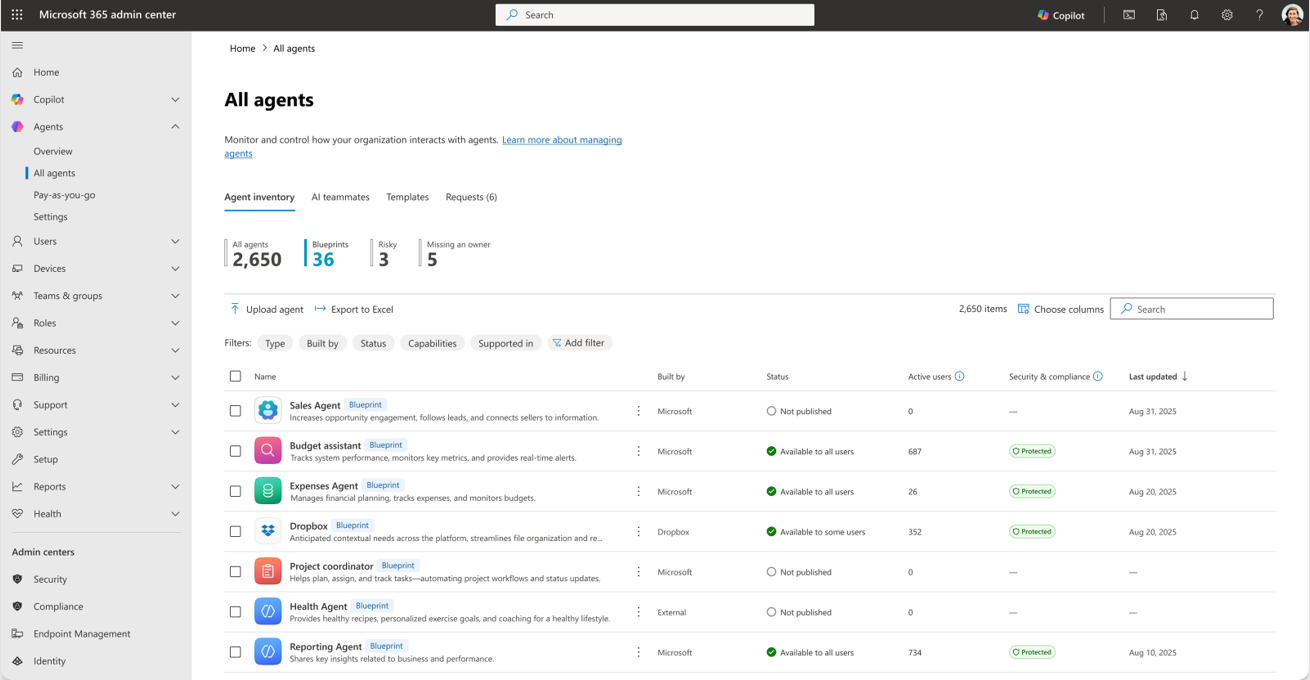Expand the Users section in the sidebar
1310x680 pixels.
[x=175, y=241]
